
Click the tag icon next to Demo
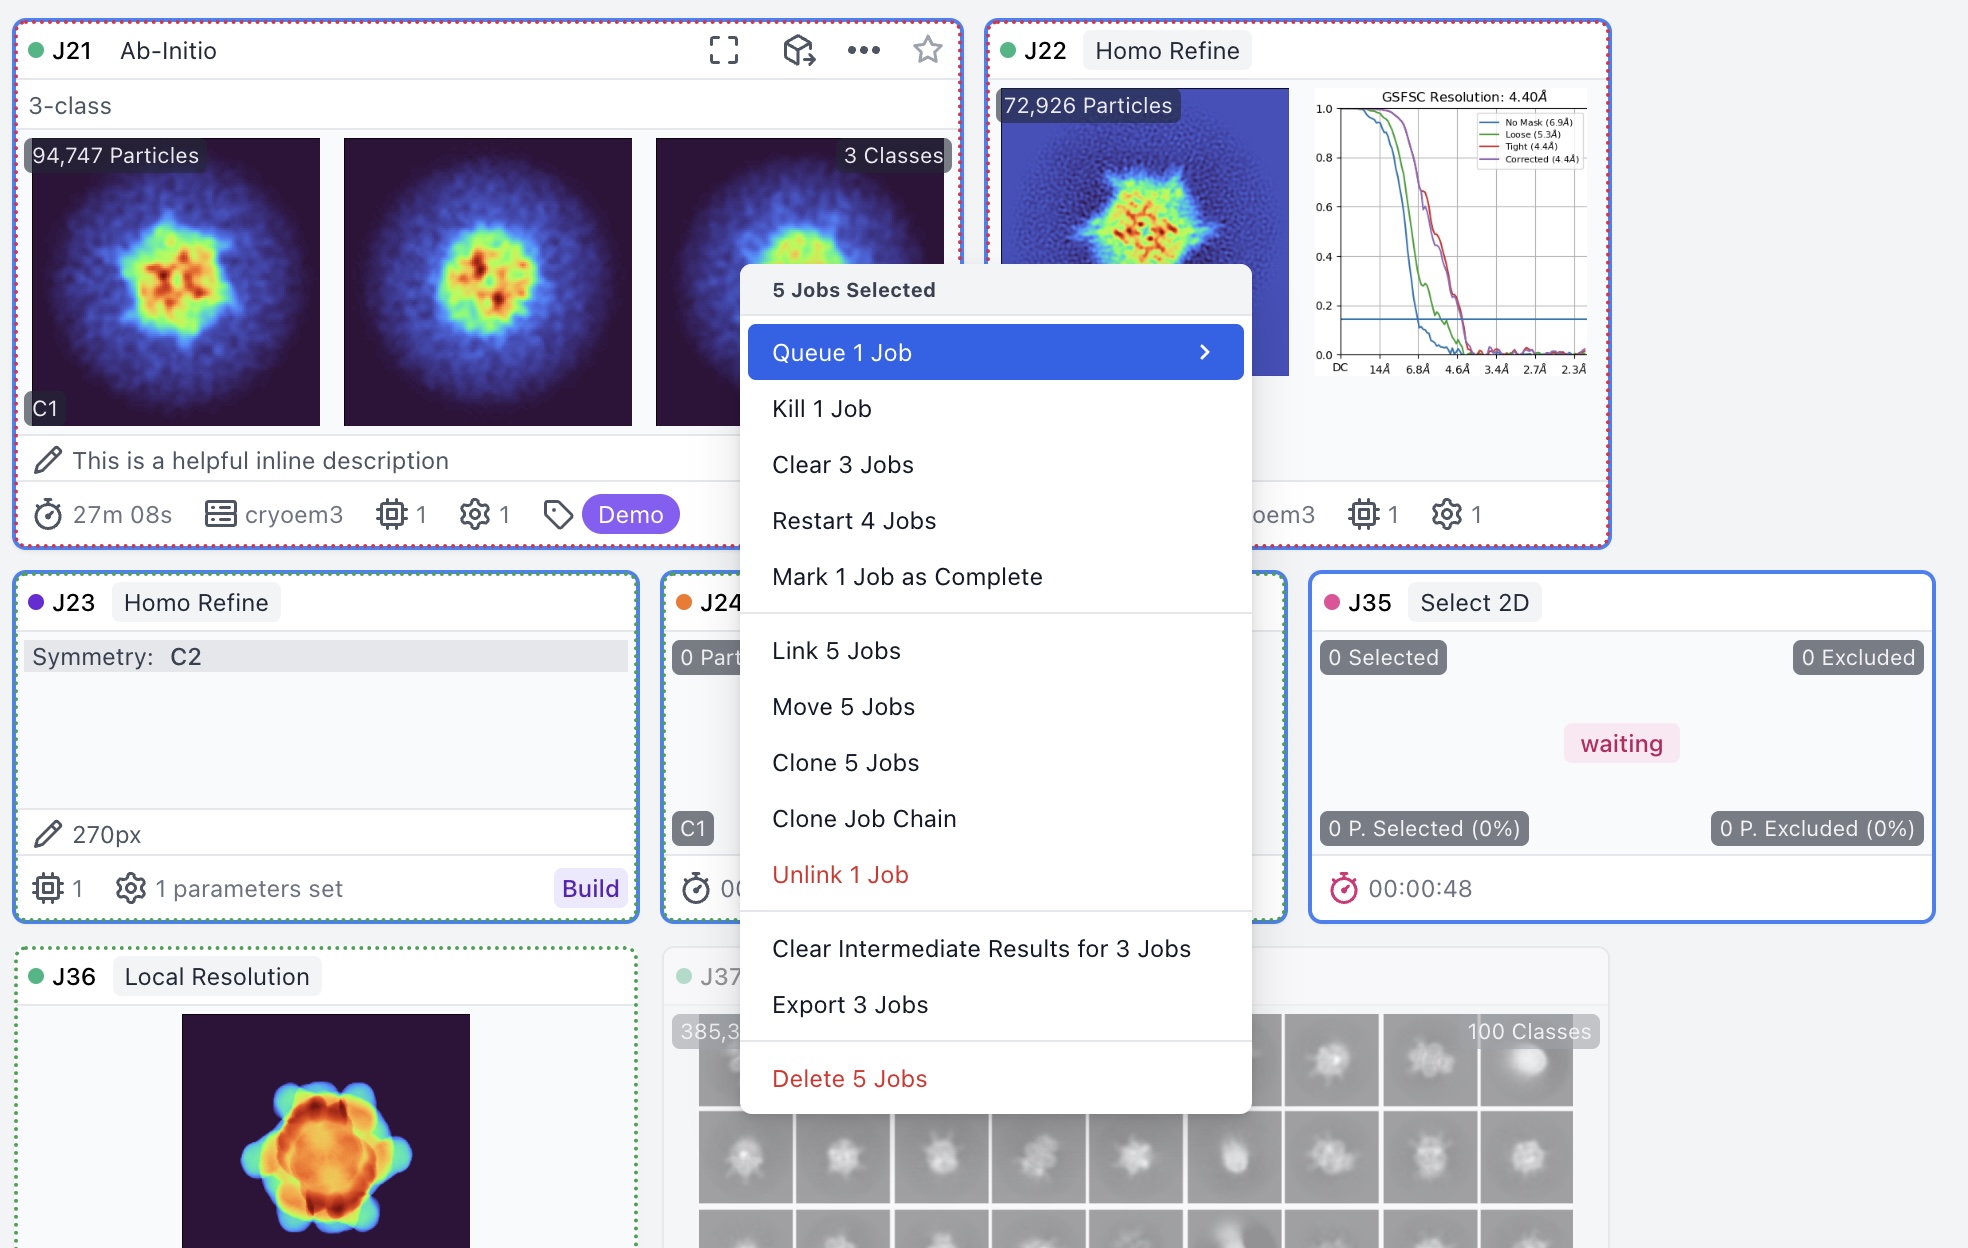point(558,515)
